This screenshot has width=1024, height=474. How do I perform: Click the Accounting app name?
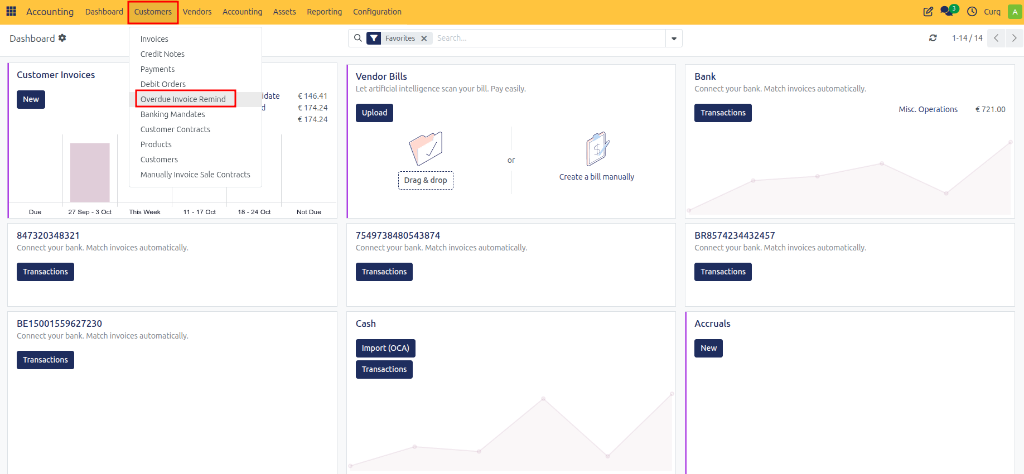tap(50, 12)
